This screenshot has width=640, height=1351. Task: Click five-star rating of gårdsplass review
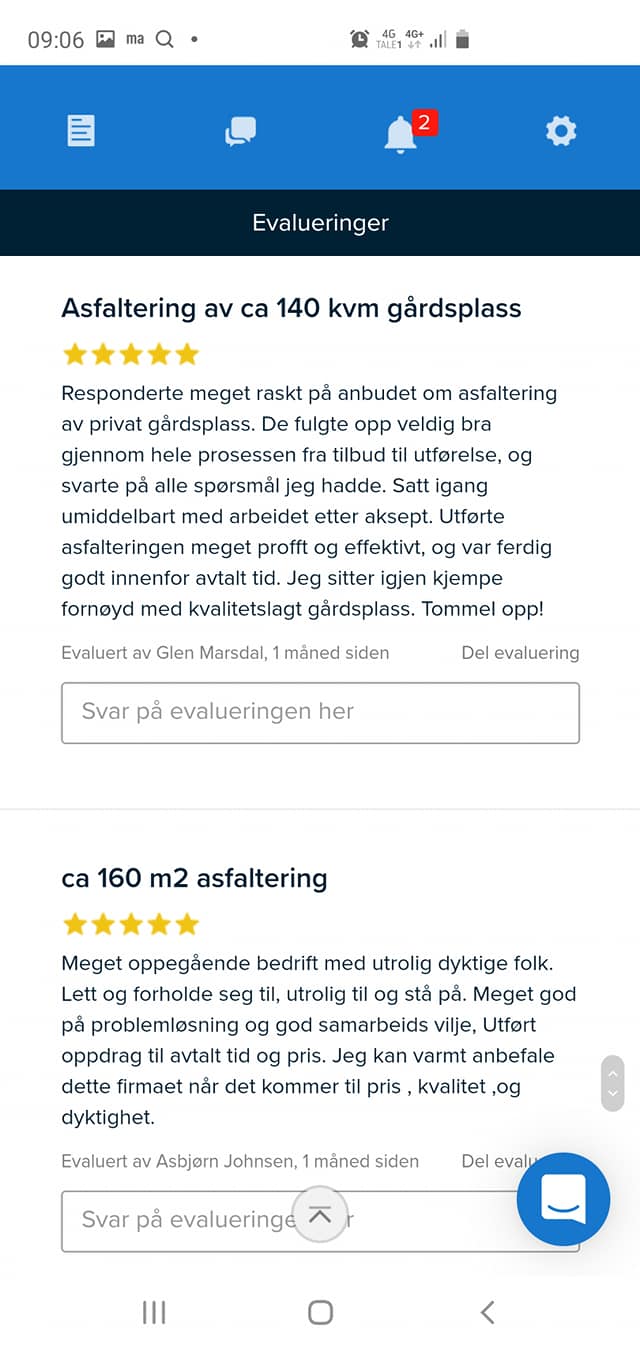point(130,354)
